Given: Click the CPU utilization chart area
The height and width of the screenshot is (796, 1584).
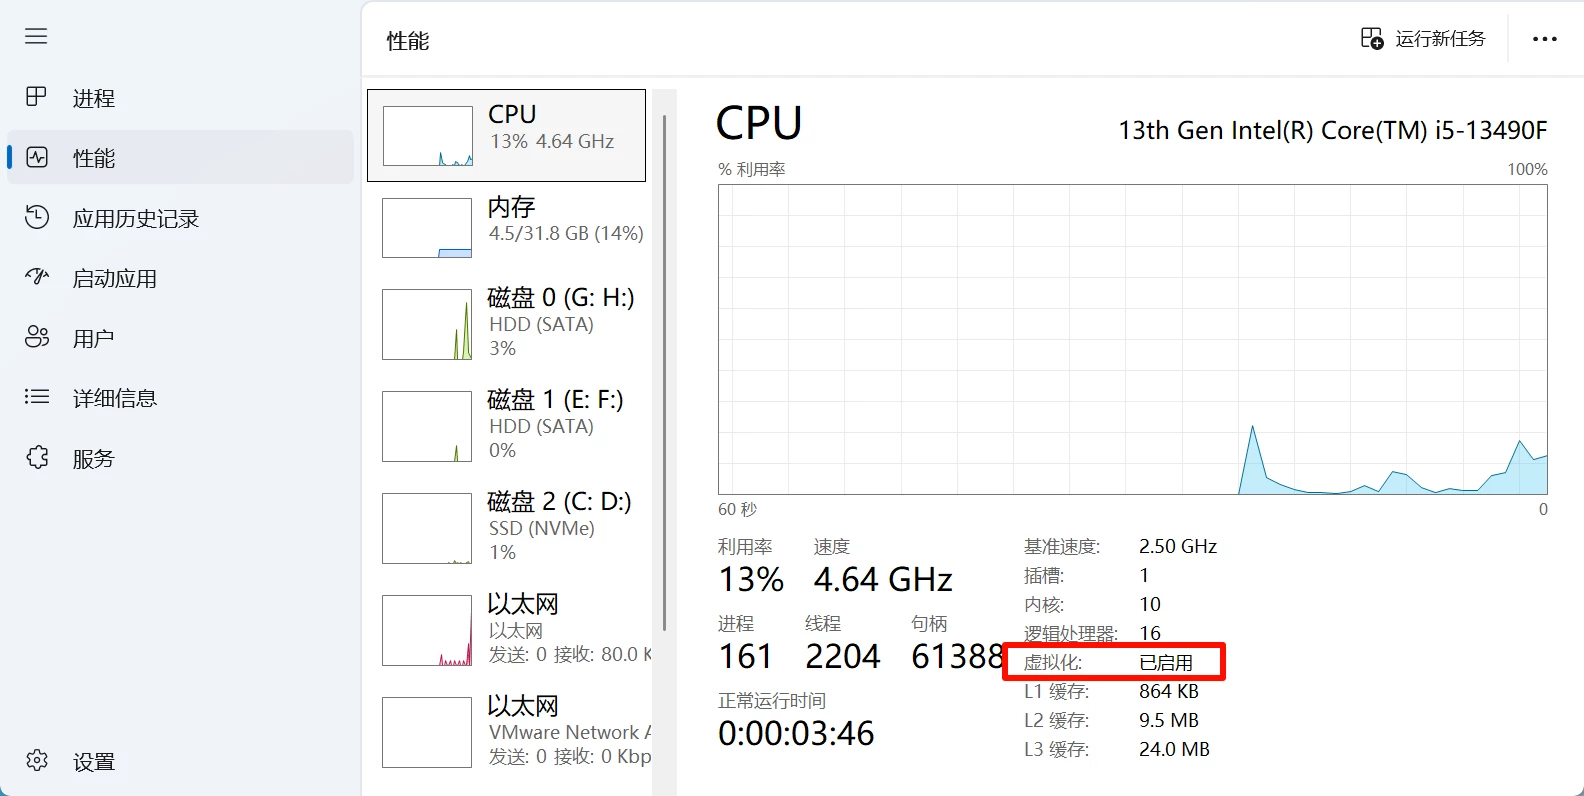Looking at the screenshot, I should [1130, 340].
